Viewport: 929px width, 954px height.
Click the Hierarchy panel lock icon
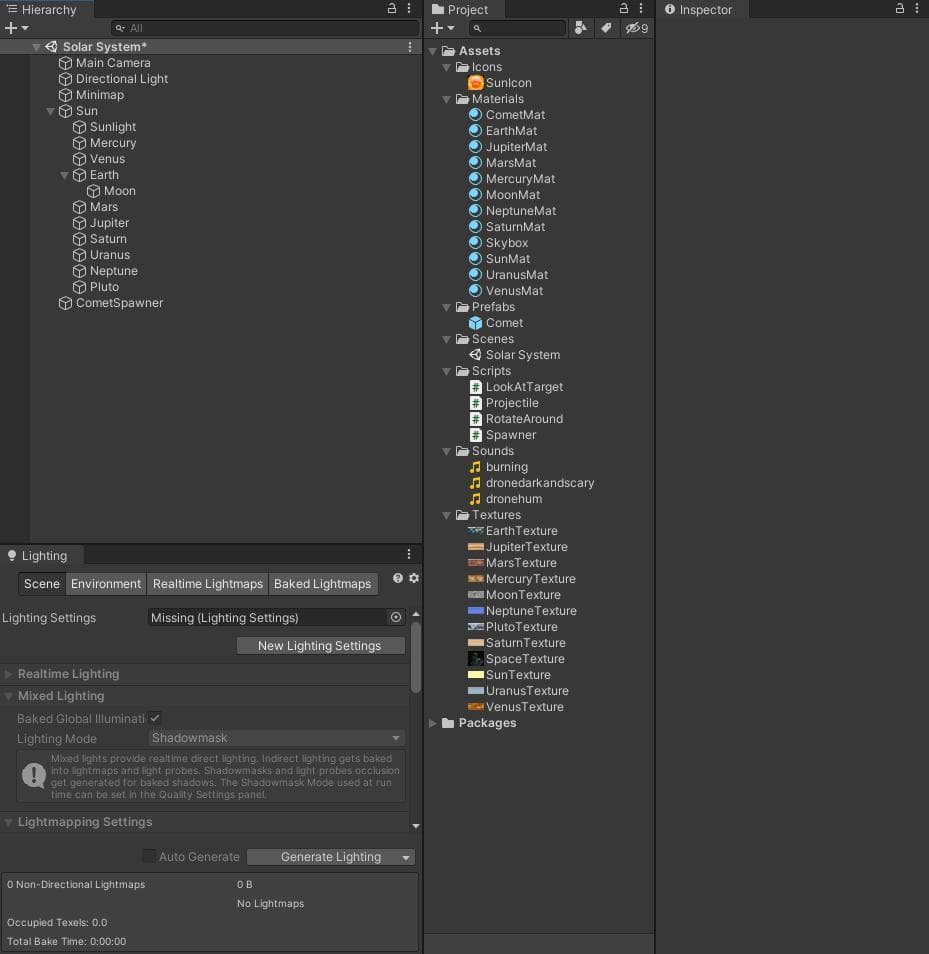392,9
